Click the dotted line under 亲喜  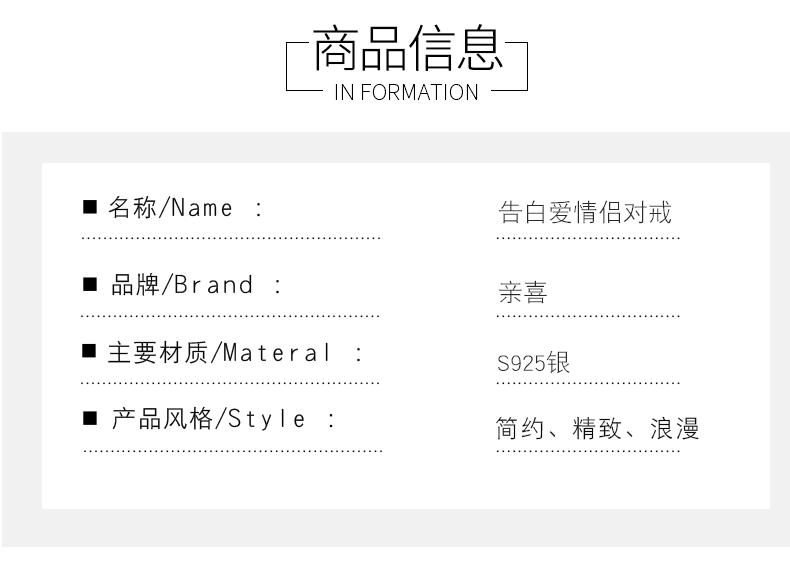coord(588,316)
